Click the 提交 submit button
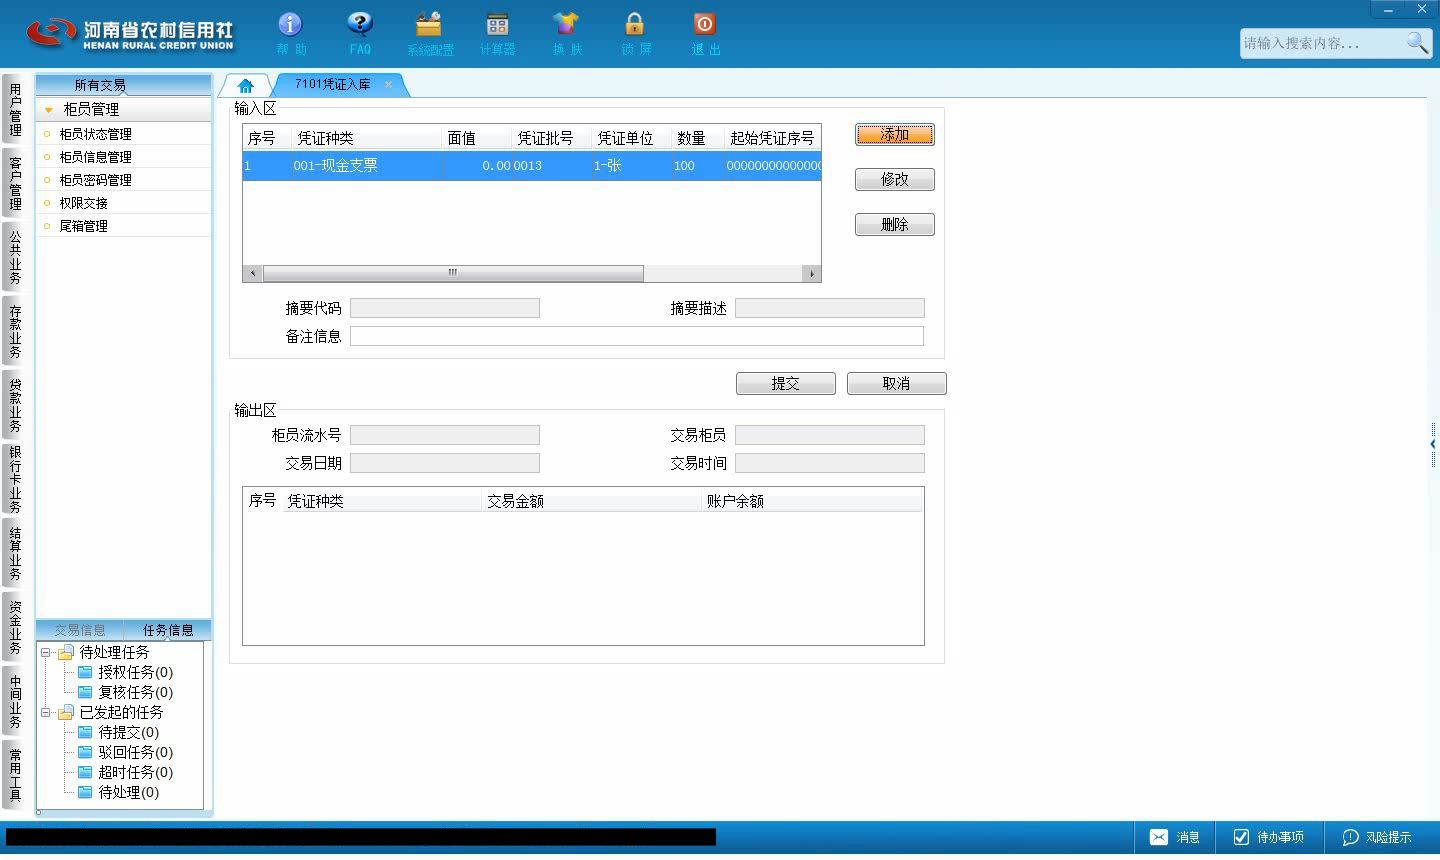 coord(785,383)
